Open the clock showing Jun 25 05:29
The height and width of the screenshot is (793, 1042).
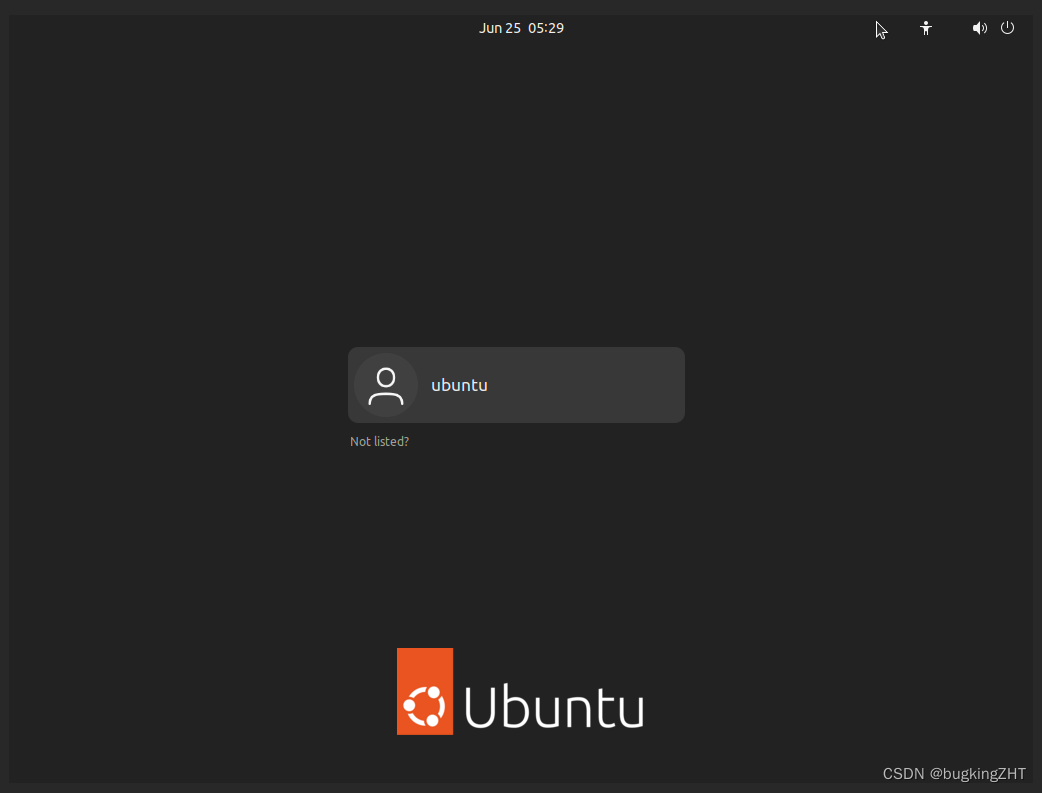click(521, 28)
